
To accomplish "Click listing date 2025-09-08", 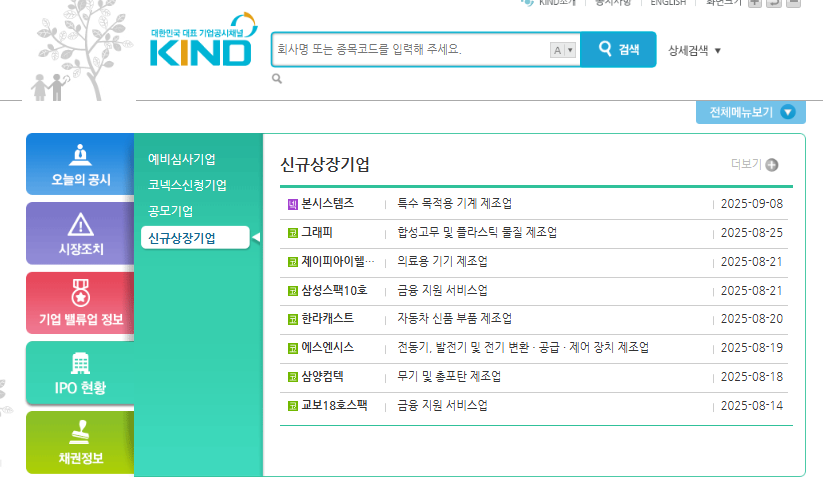I will point(752,204).
